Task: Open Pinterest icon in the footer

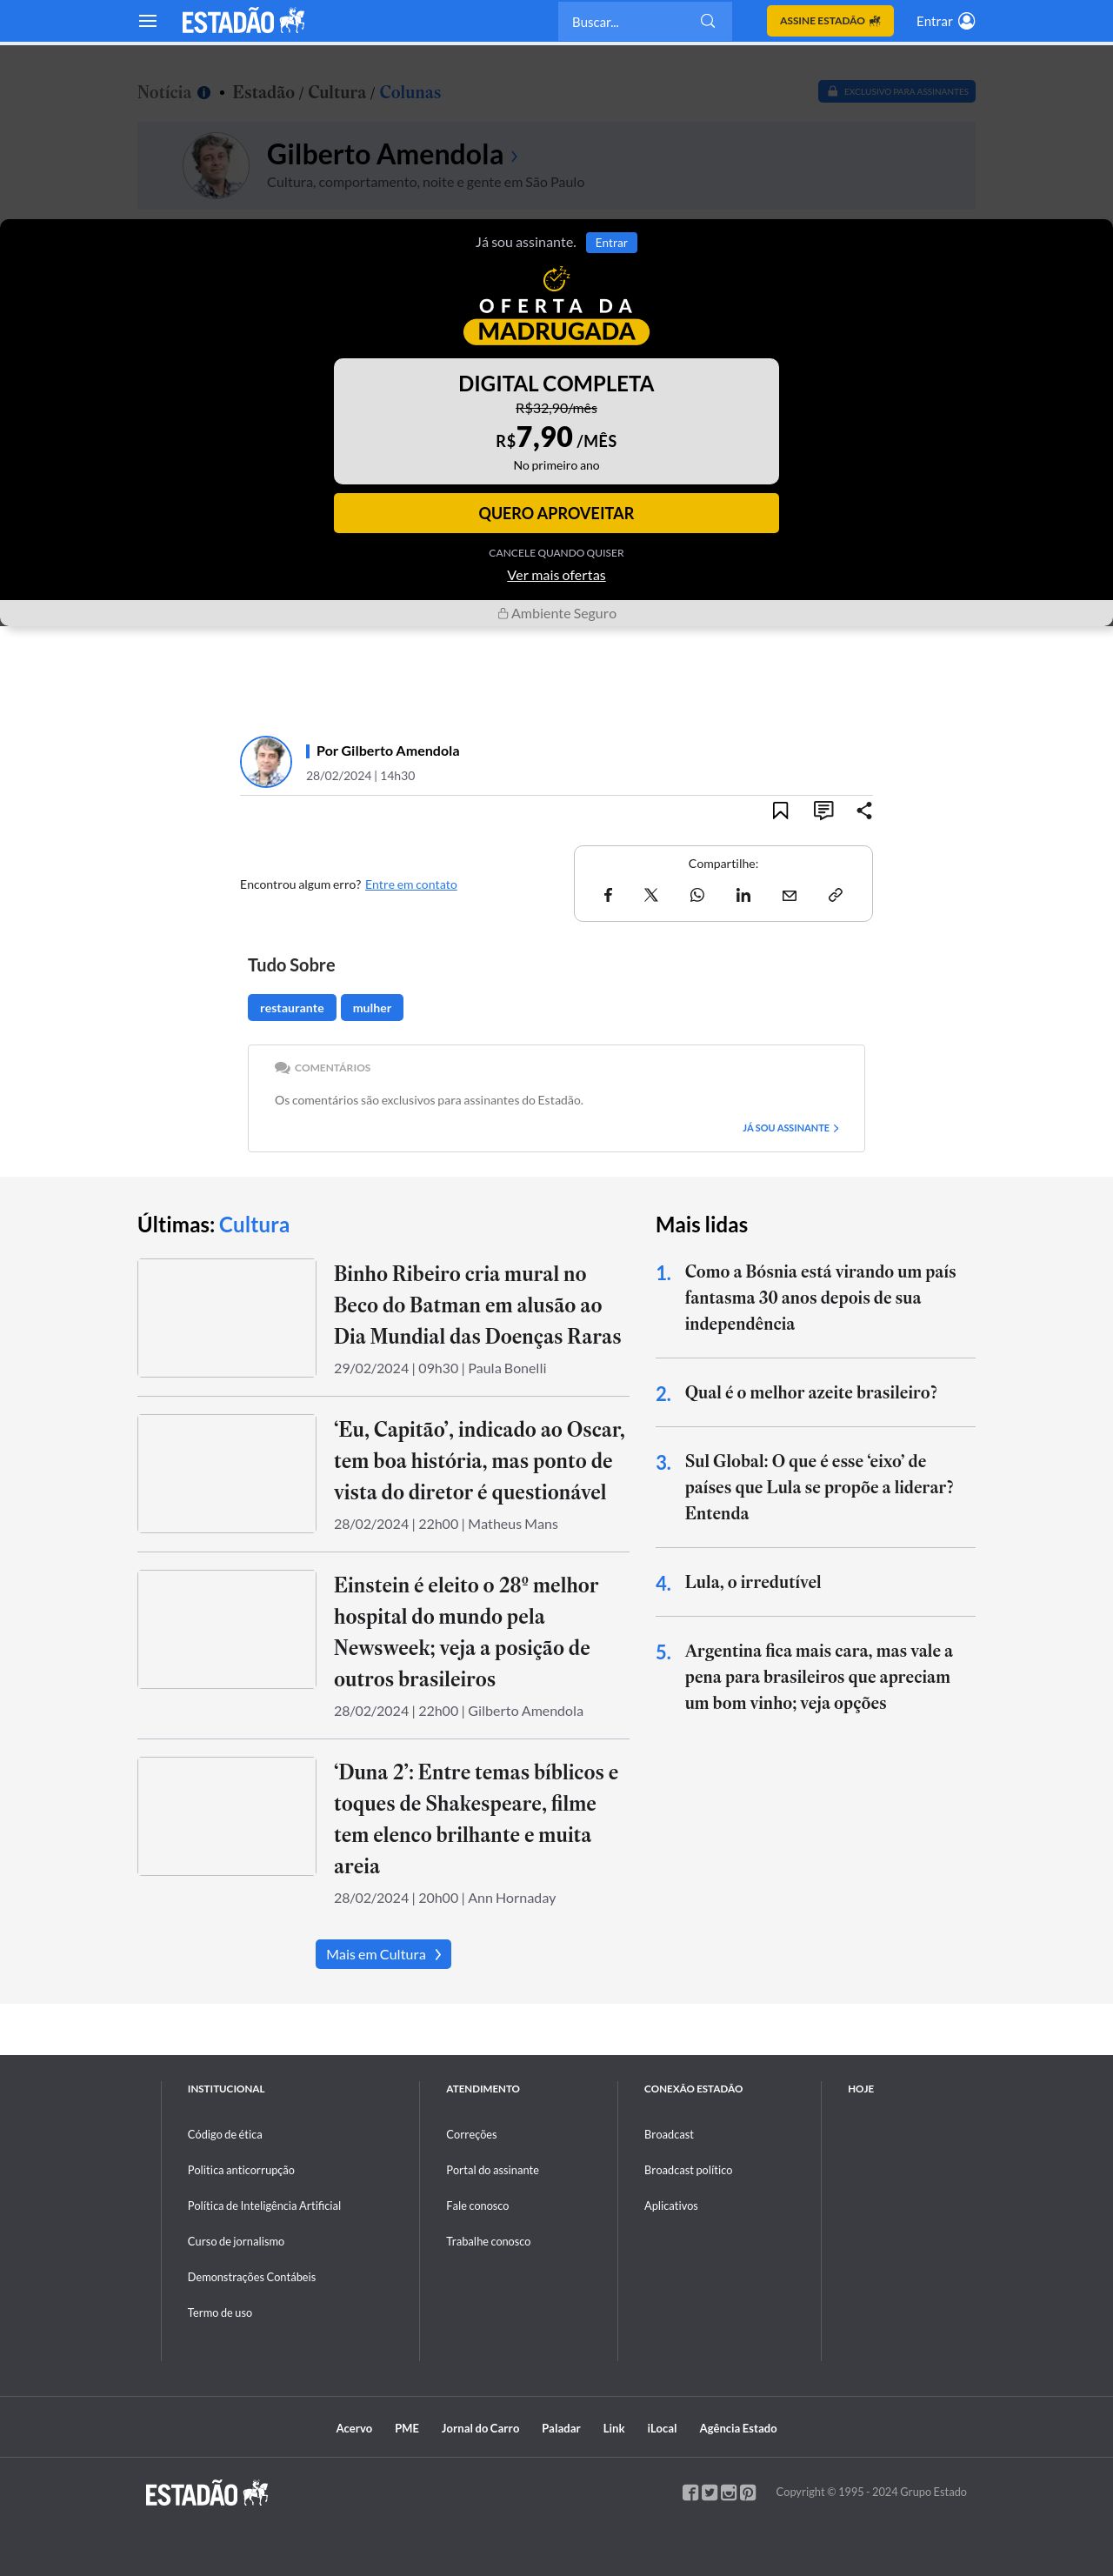Action: (x=748, y=2492)
